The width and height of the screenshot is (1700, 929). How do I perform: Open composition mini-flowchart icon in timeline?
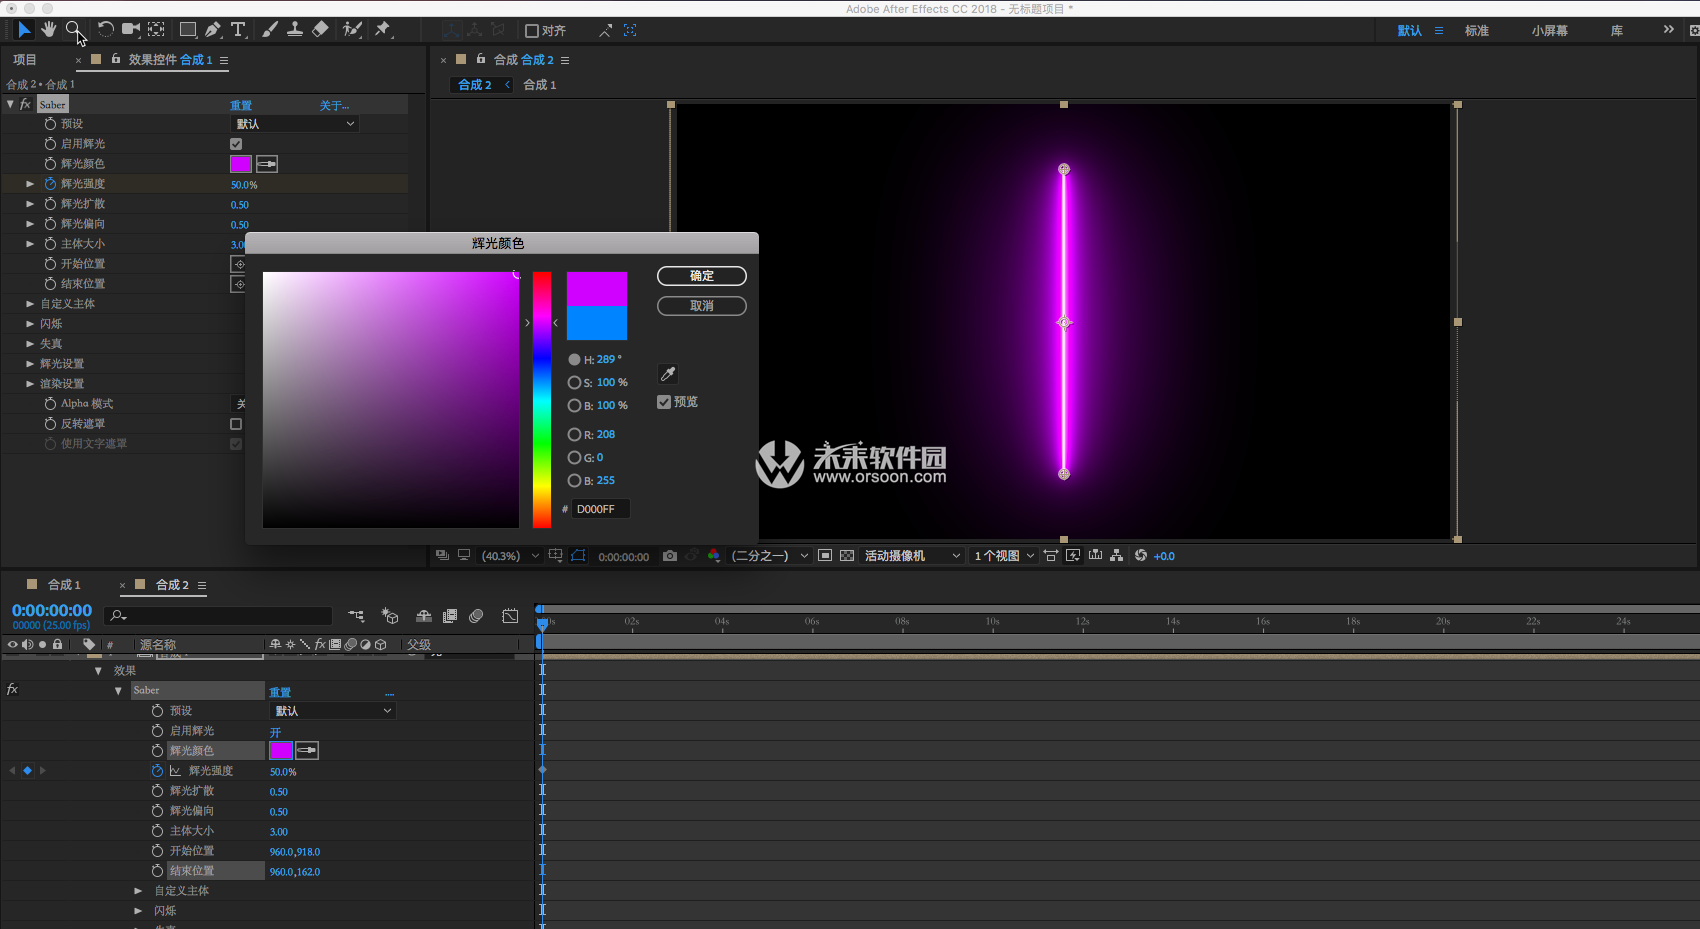tap(356, 616)
